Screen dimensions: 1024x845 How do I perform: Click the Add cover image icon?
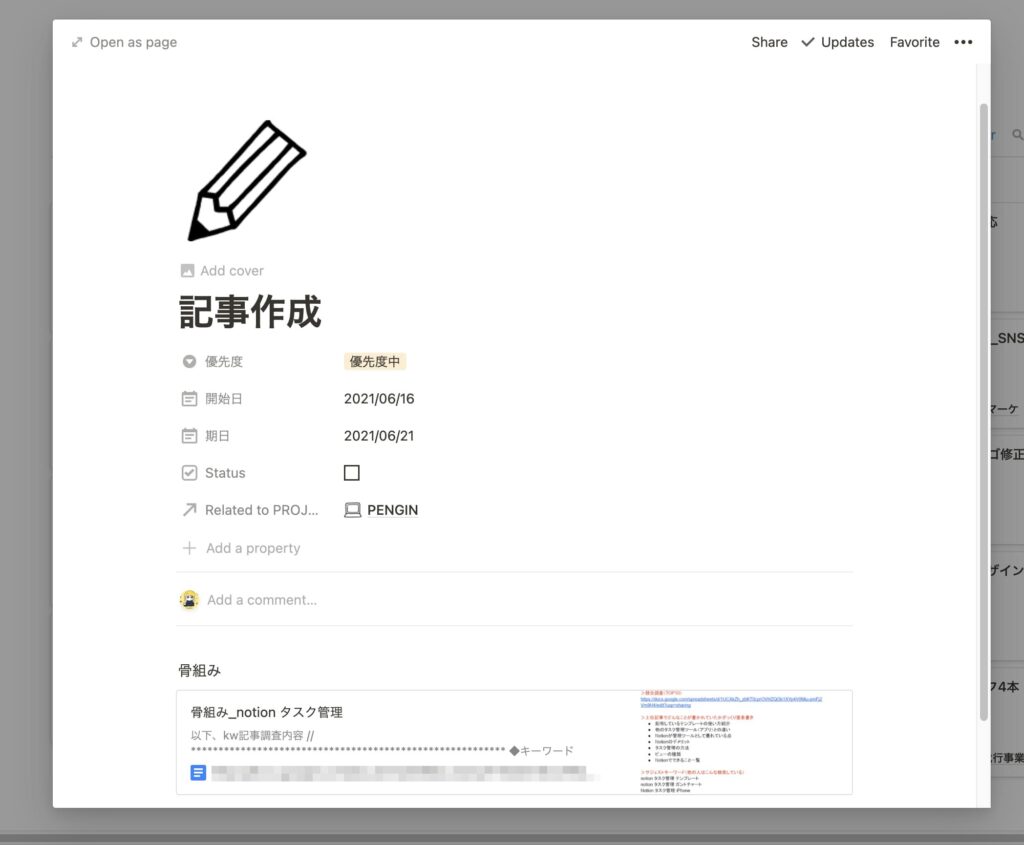(187, 270)
